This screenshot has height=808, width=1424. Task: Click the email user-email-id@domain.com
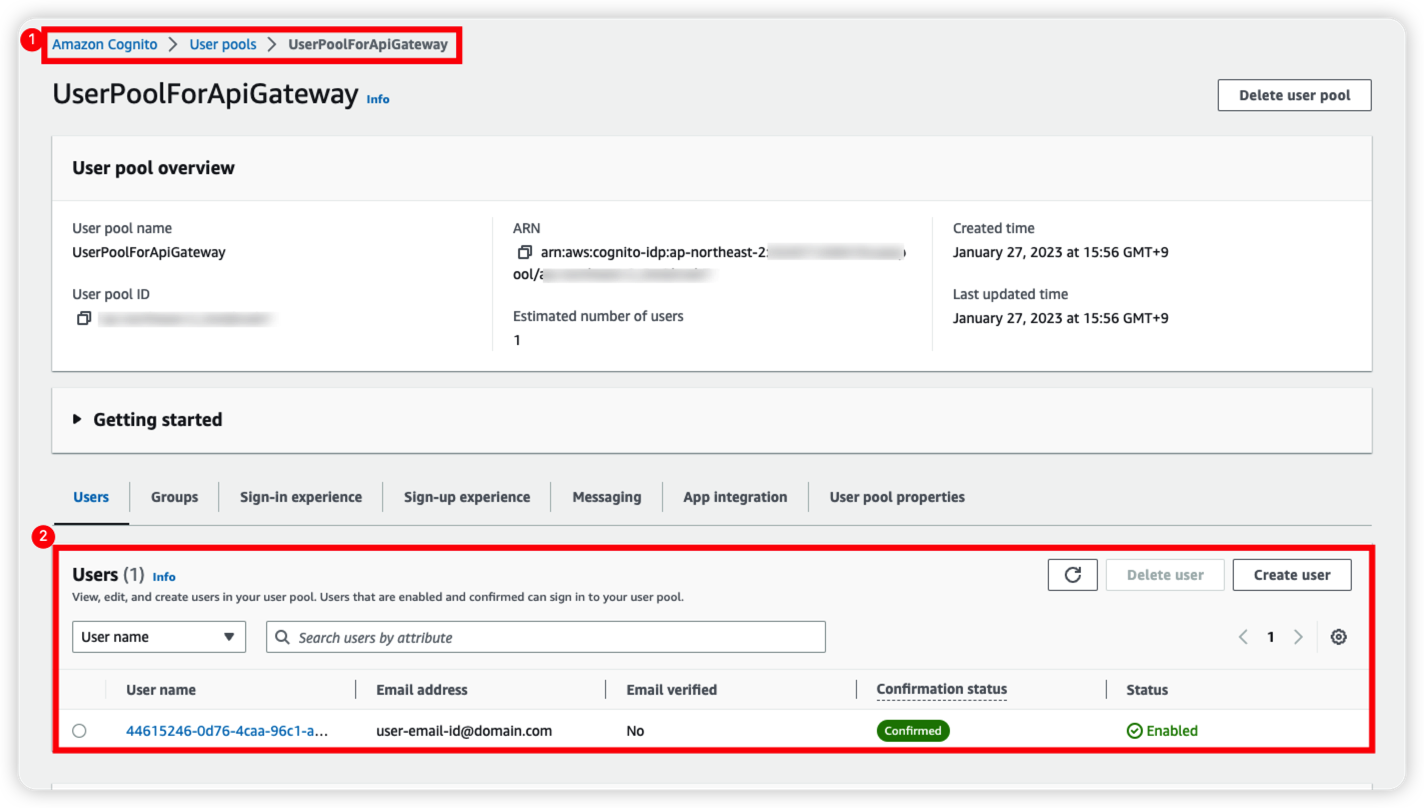464,731
